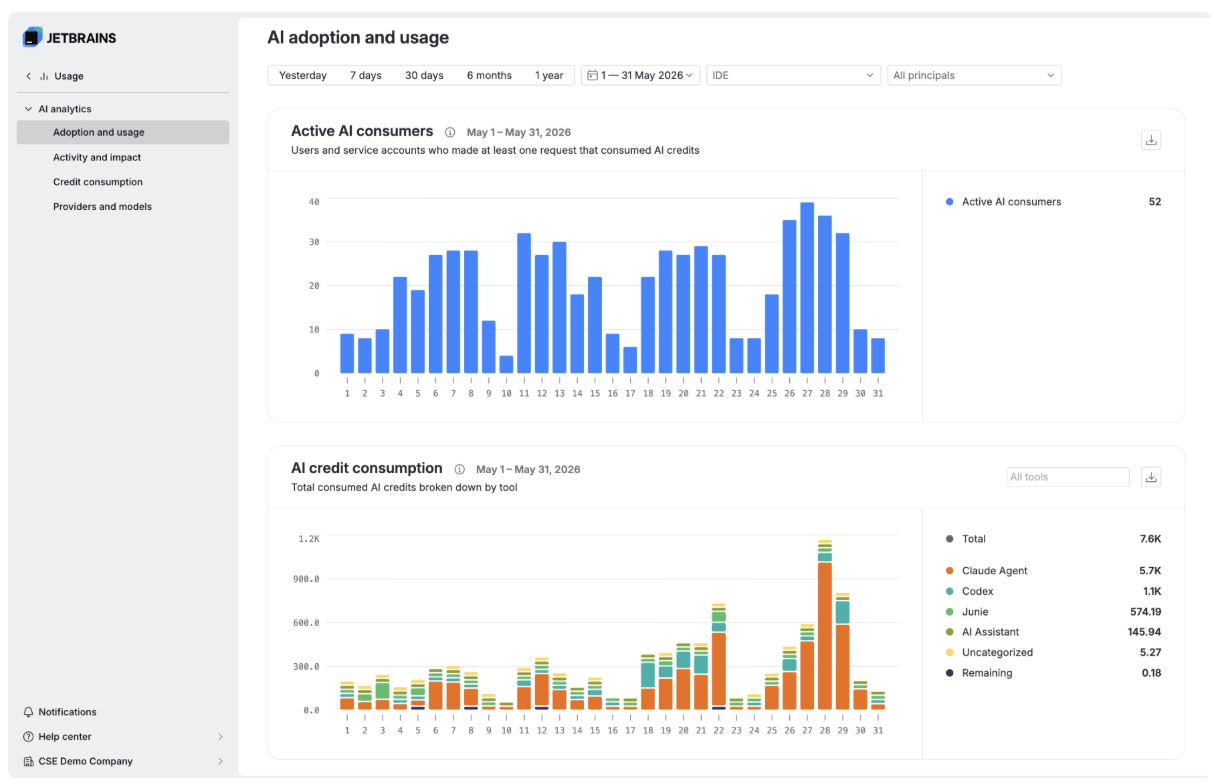Viewport: 1214px width, 784px height.
Task: Open the All principals dropdown
Action: pos(974,75)
